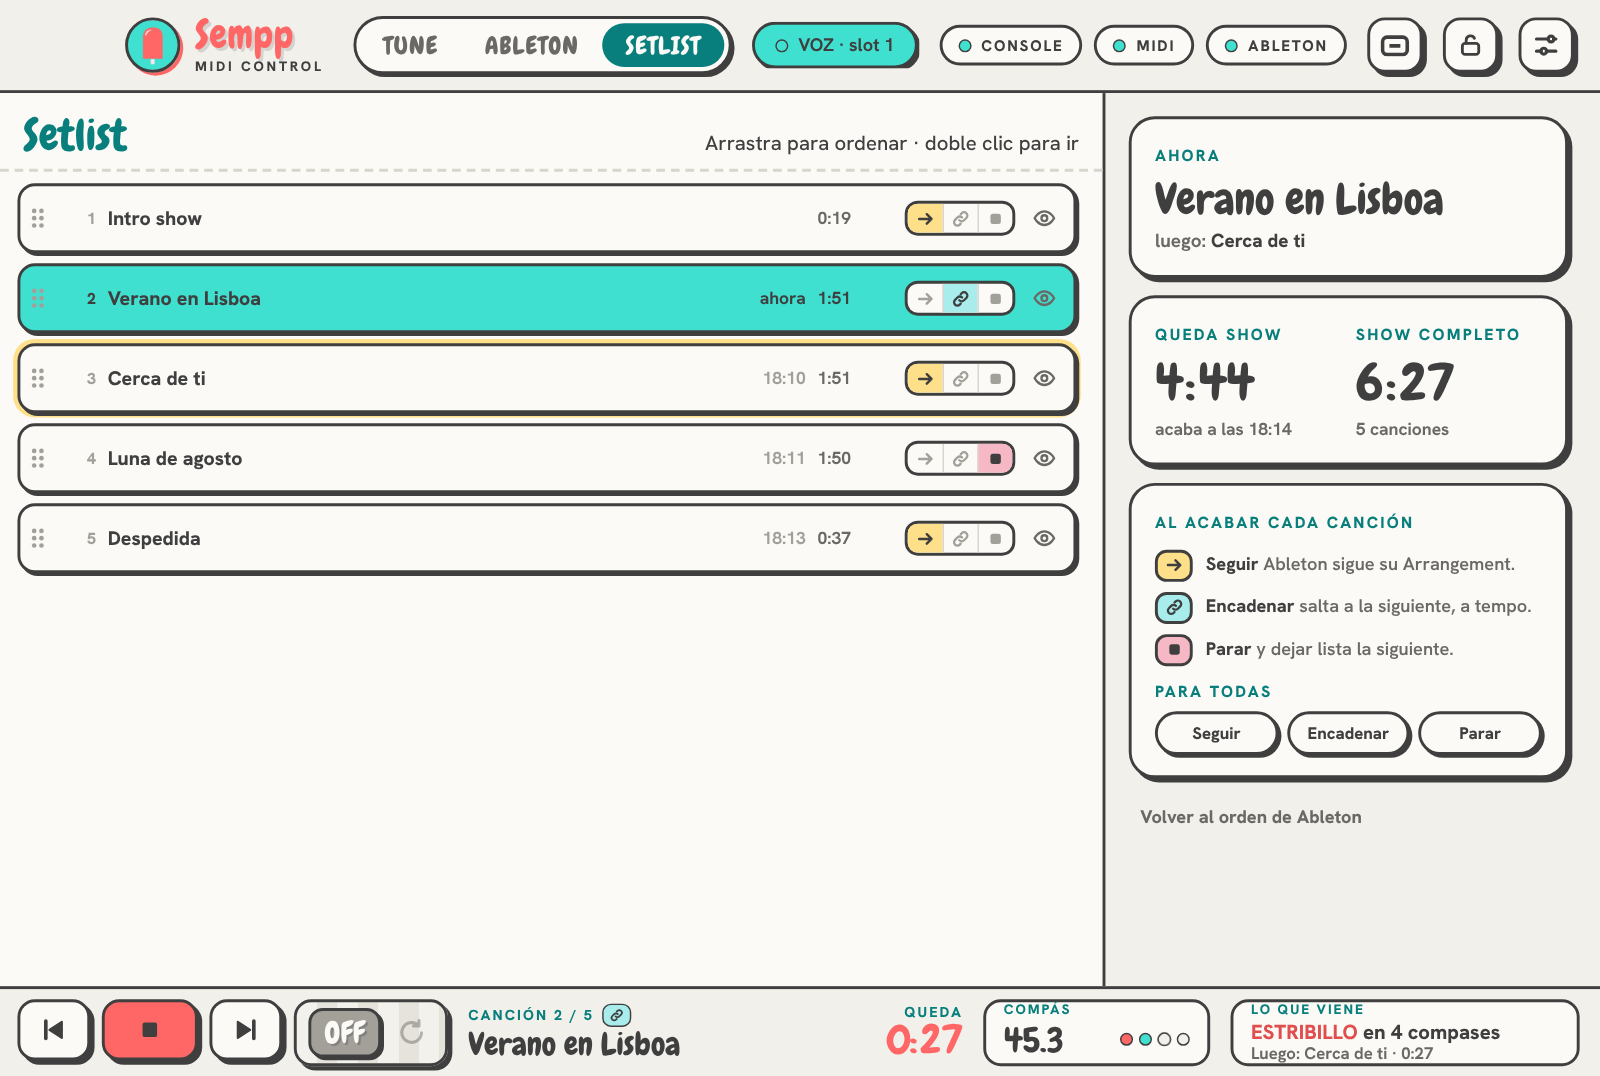1600x1076 pixels.
Task: Toggle visibility eye for Cerca de ti
Action: [x=1044, y=378]
